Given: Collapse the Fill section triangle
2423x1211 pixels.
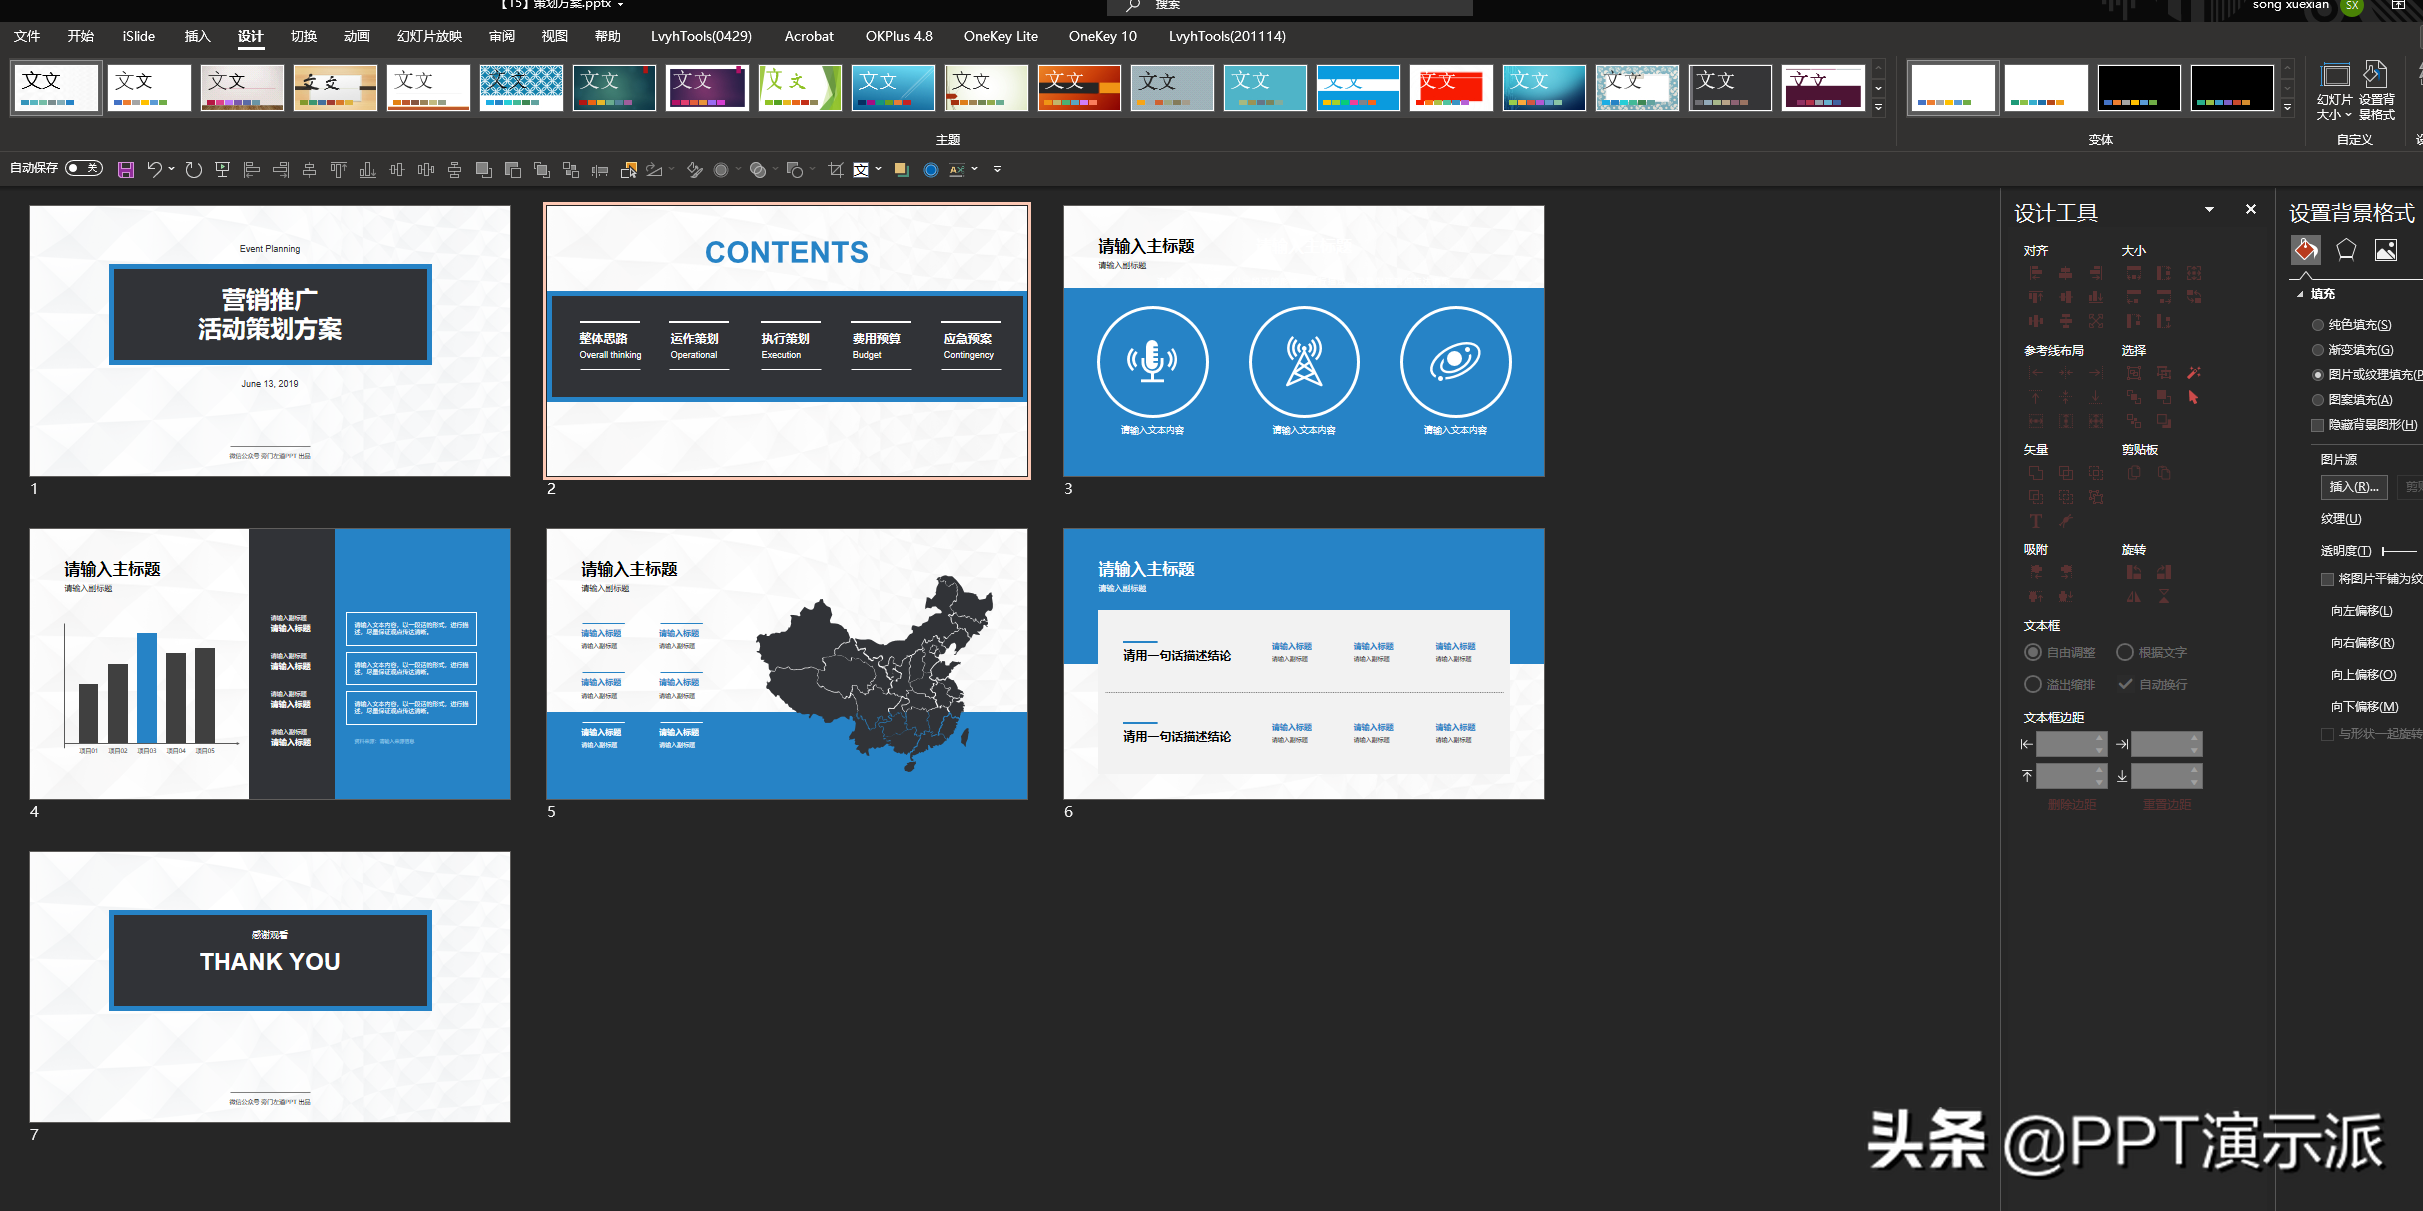Looking at the screenshot, I should click(2300, 294).
